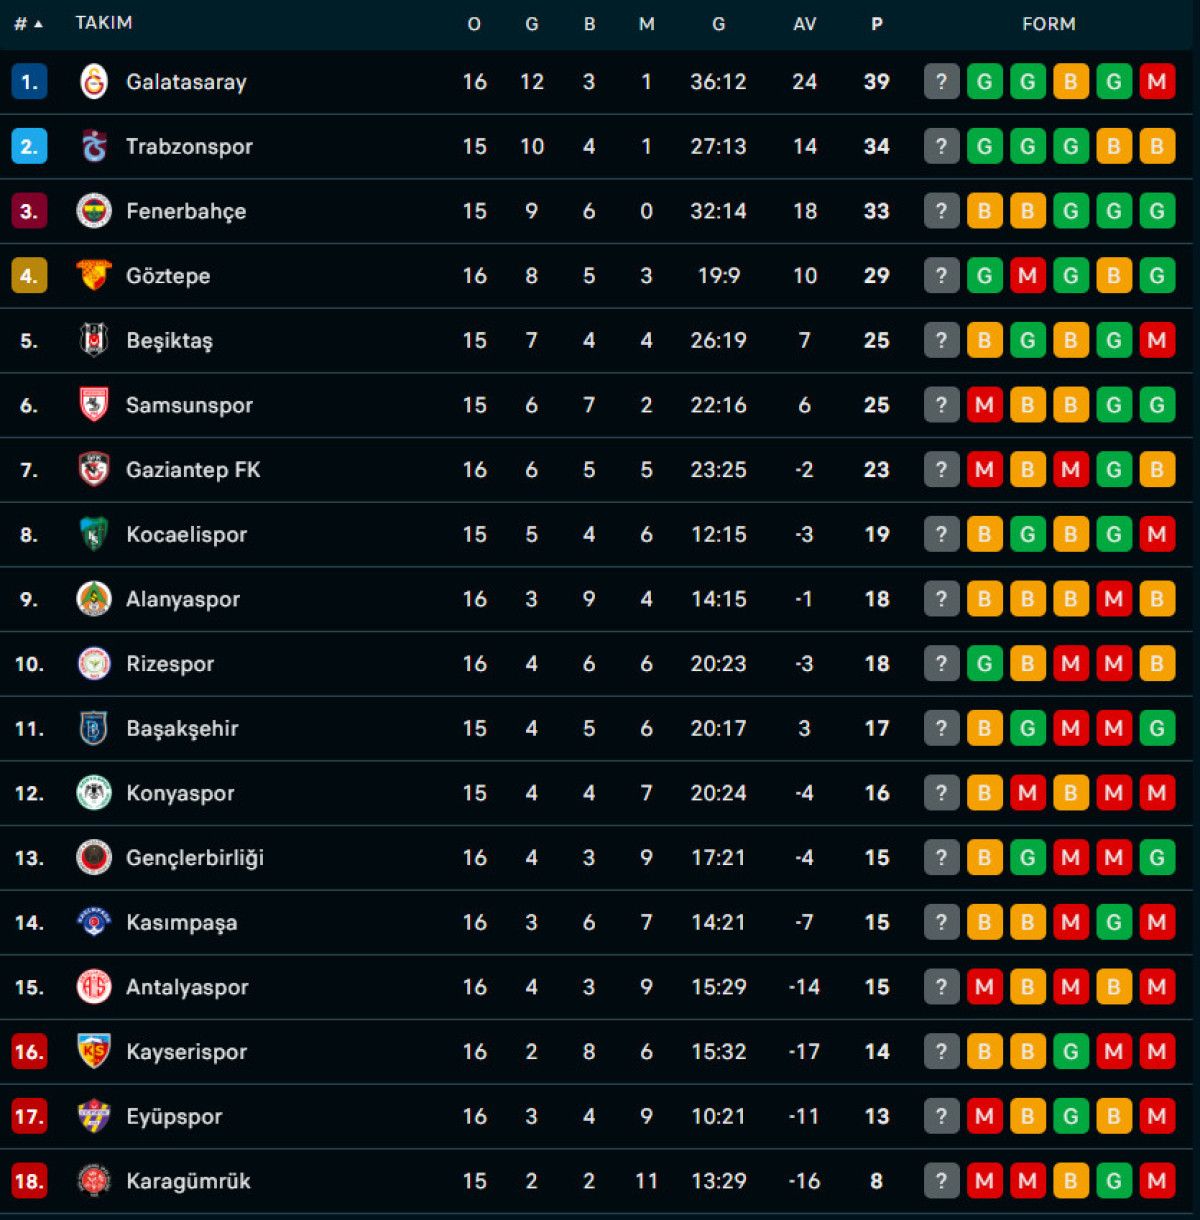Click the Göztepe team logo

tap(94, 276)
